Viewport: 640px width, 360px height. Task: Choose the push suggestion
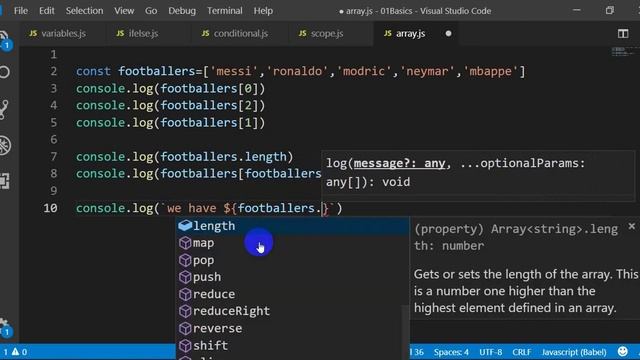click(x=293, y=277)
